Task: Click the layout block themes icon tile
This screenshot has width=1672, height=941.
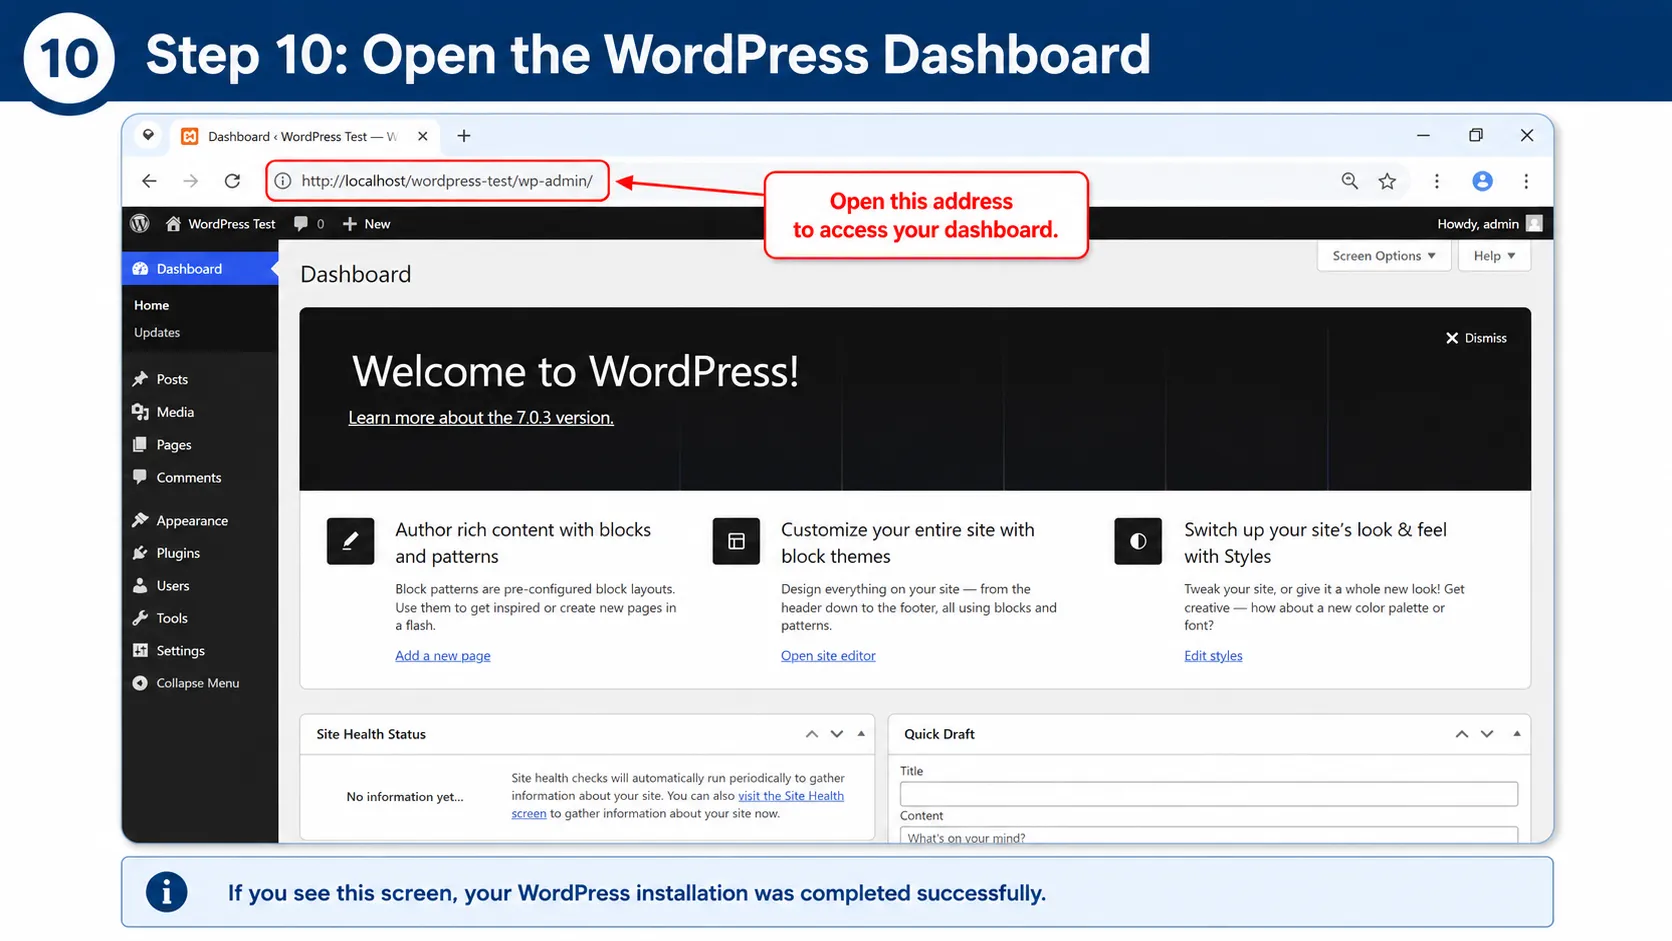Action: pyautogui.click(x=736, y=541)
